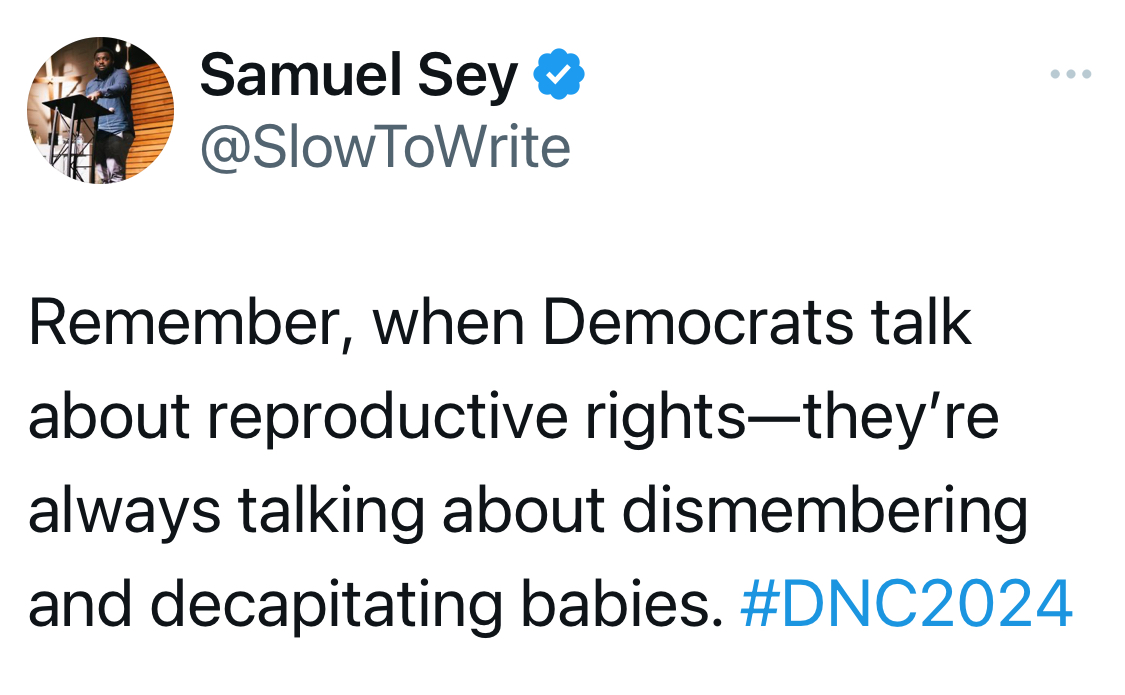This screenshot has height=695, width=1125.
Task: Click the blue verified checkmark badge
Action: 561,78
